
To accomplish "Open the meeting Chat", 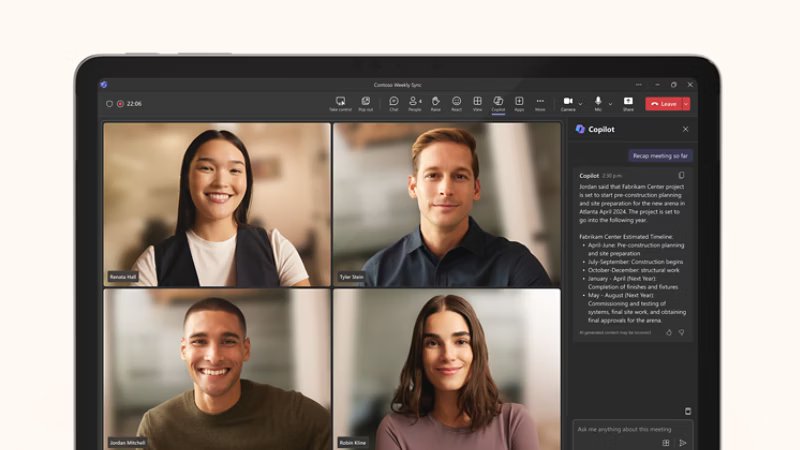I will pos(394,104).
